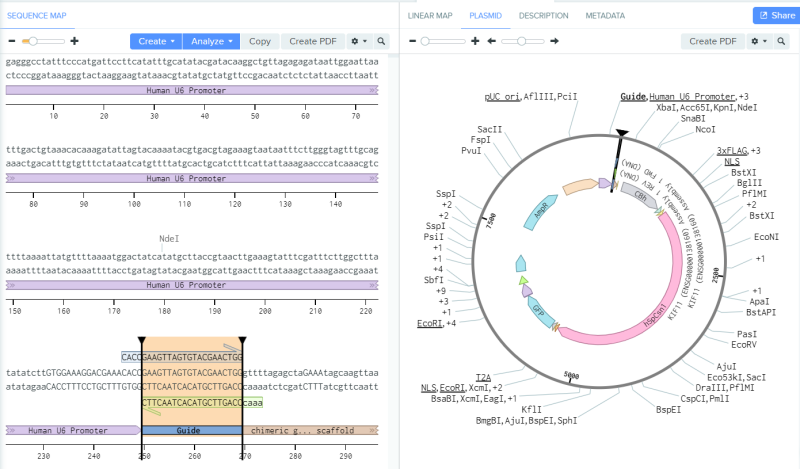
Task: Select the GFP feature arrow on plasmid
Action: pos(540,310)
